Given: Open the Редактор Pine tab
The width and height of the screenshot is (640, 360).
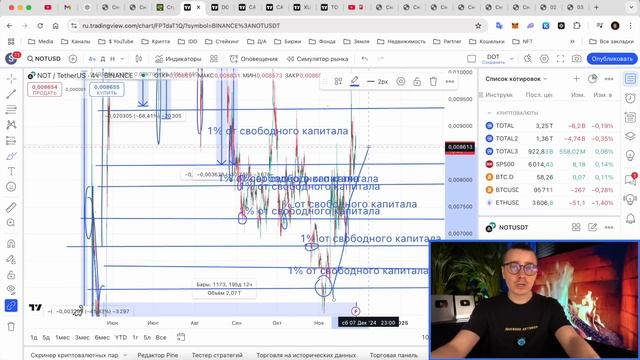Looking at the screenshot, I should point(158,355).
